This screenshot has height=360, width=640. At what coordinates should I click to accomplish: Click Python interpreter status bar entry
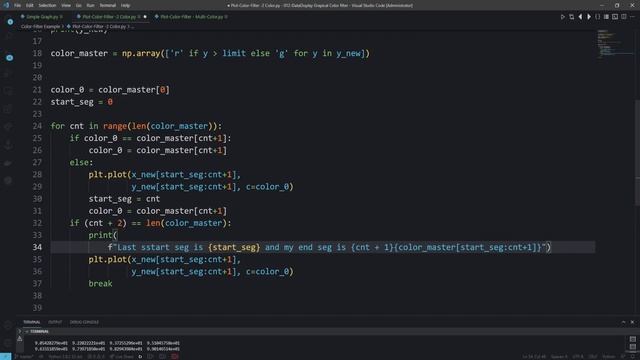tap(65, 357)
